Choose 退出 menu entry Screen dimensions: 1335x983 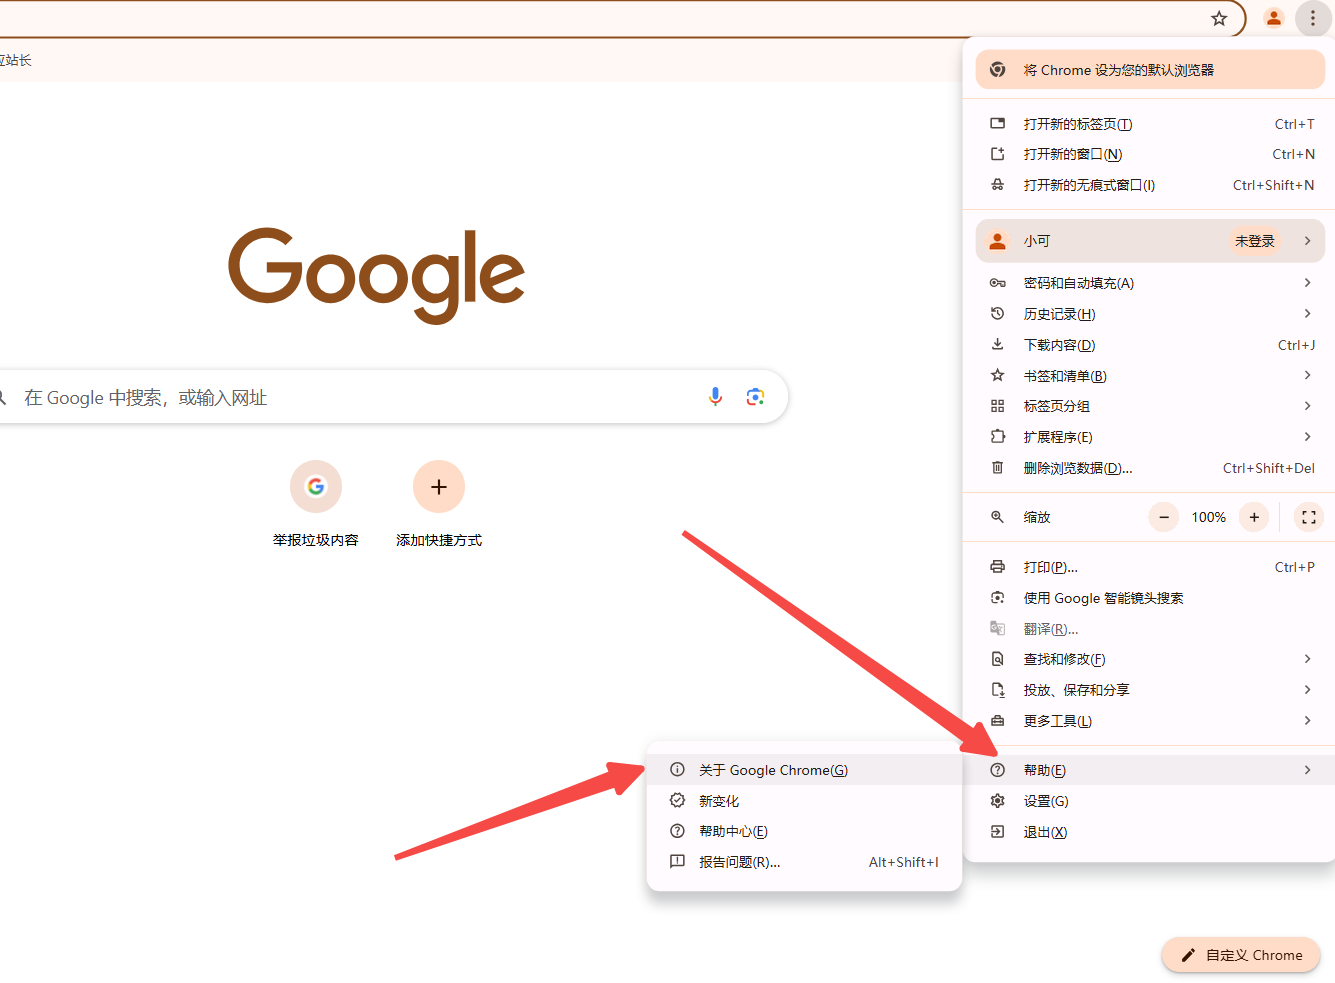1150,832
